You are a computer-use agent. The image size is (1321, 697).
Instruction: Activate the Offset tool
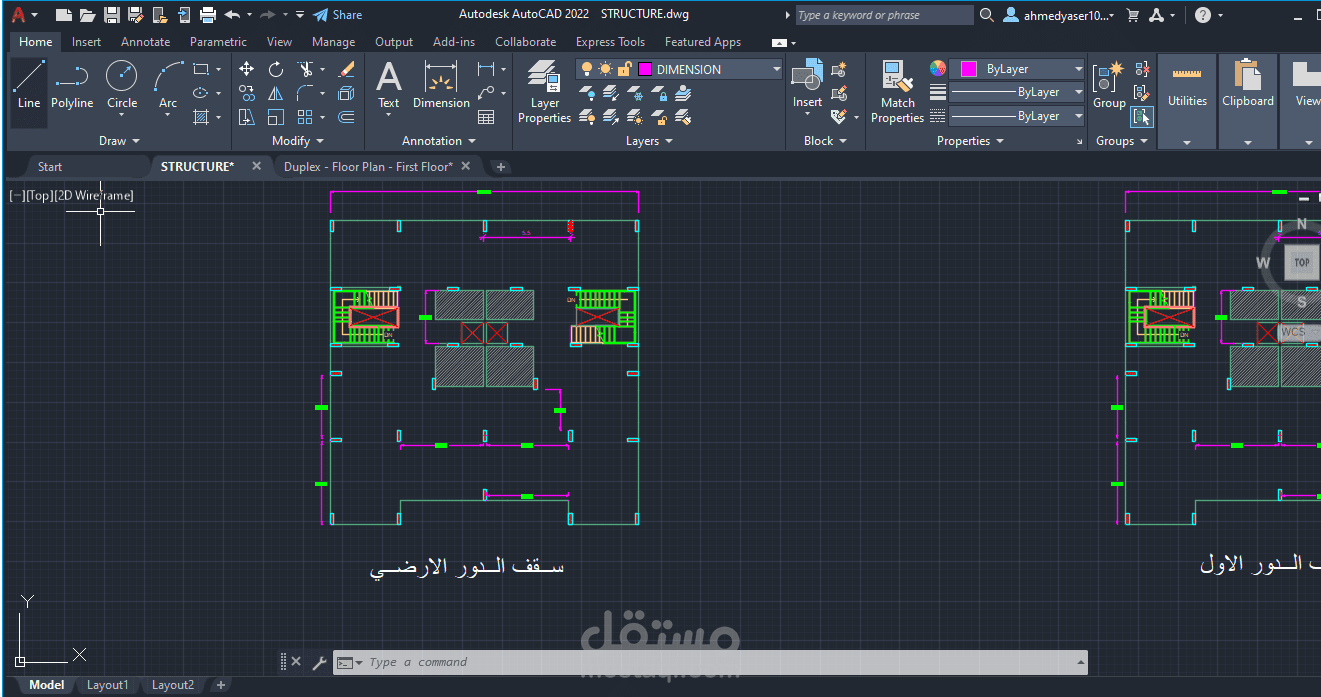pos(346,117)
